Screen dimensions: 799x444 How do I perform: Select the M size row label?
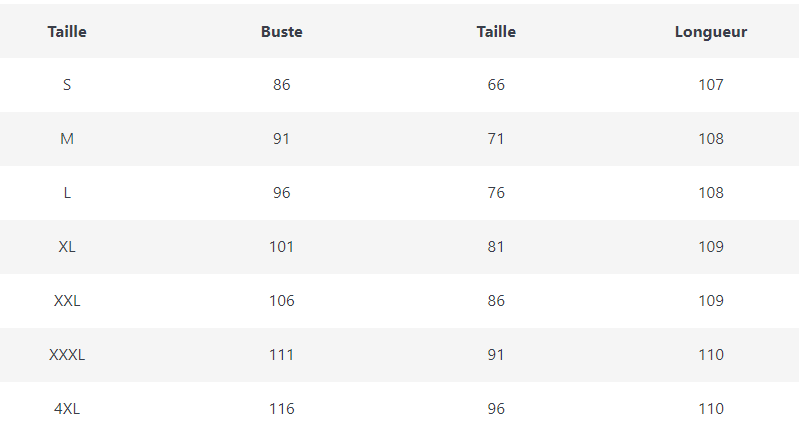(67, 139)
